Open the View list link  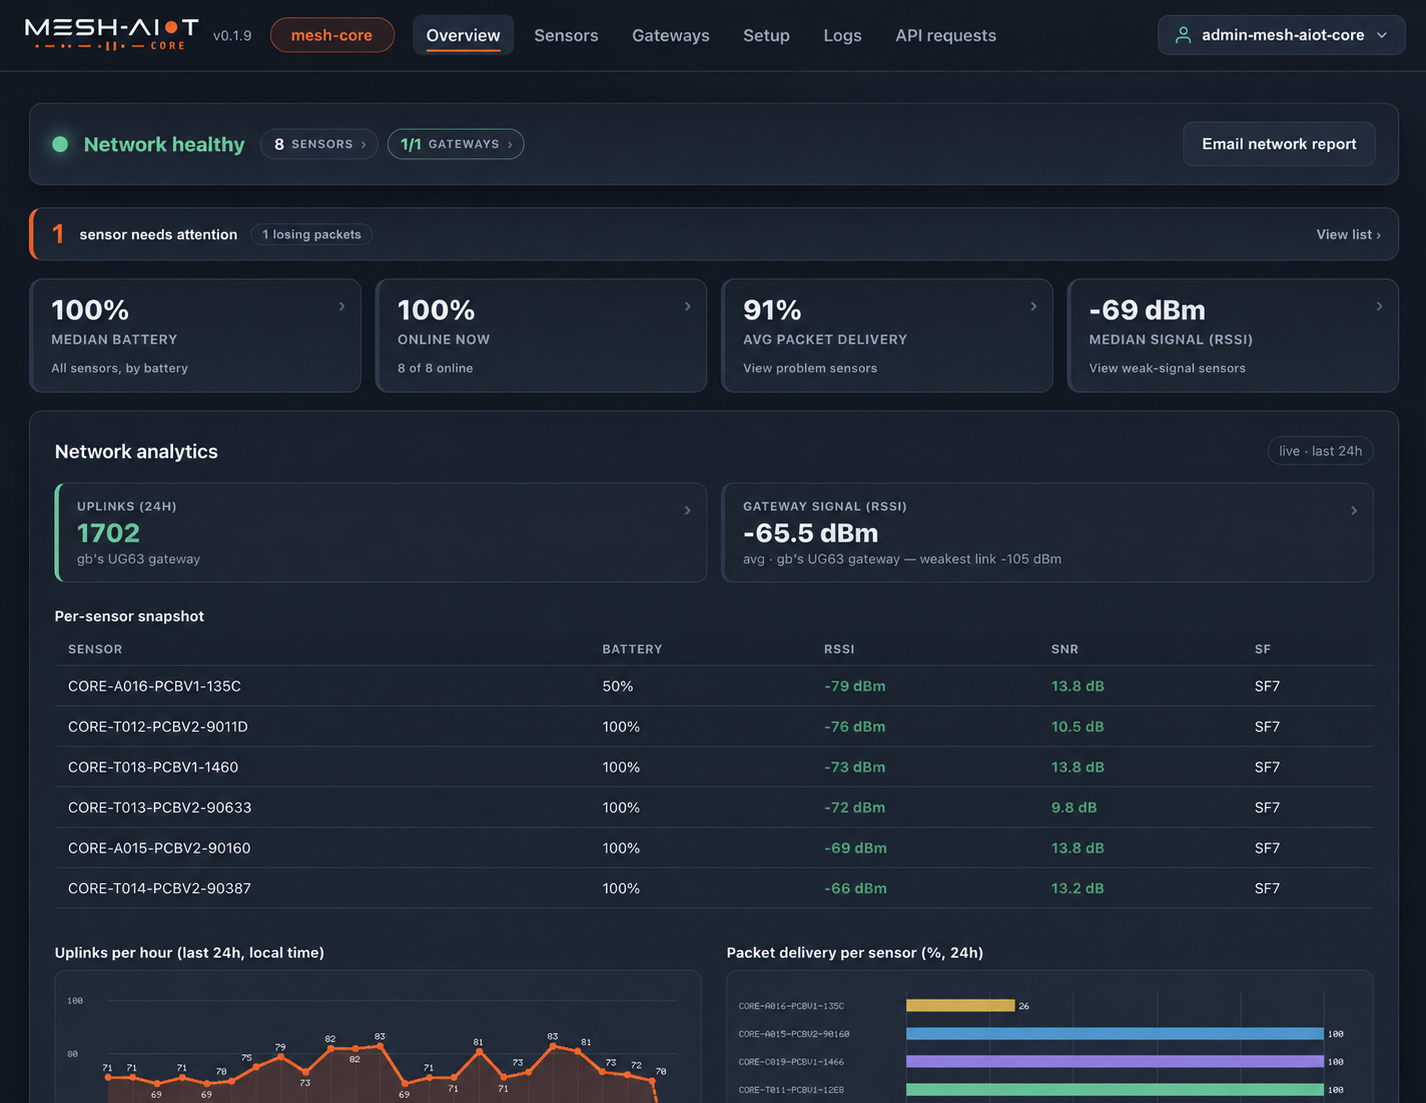[1348, 234]
